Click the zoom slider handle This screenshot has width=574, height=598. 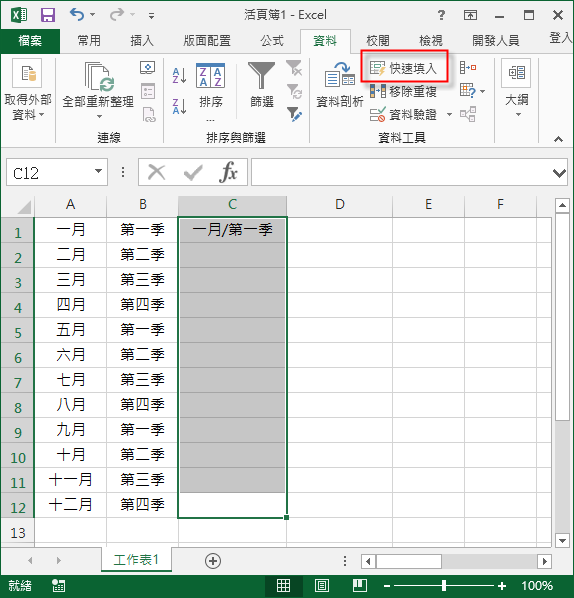444,585
